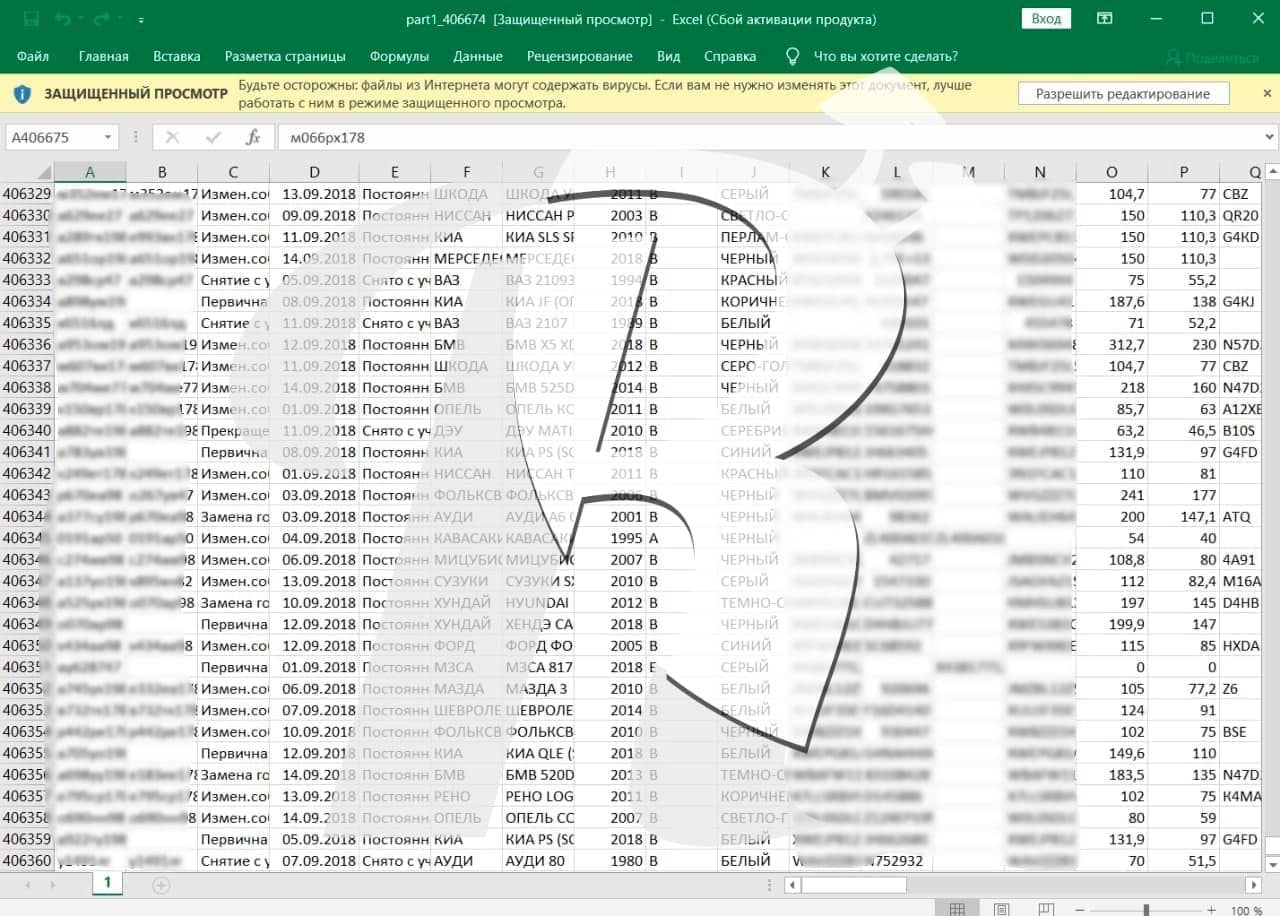The width and height of the screenshot is (1280, 916).
Task: Select Normal view icon in status bar
Action: coord(957,909)
